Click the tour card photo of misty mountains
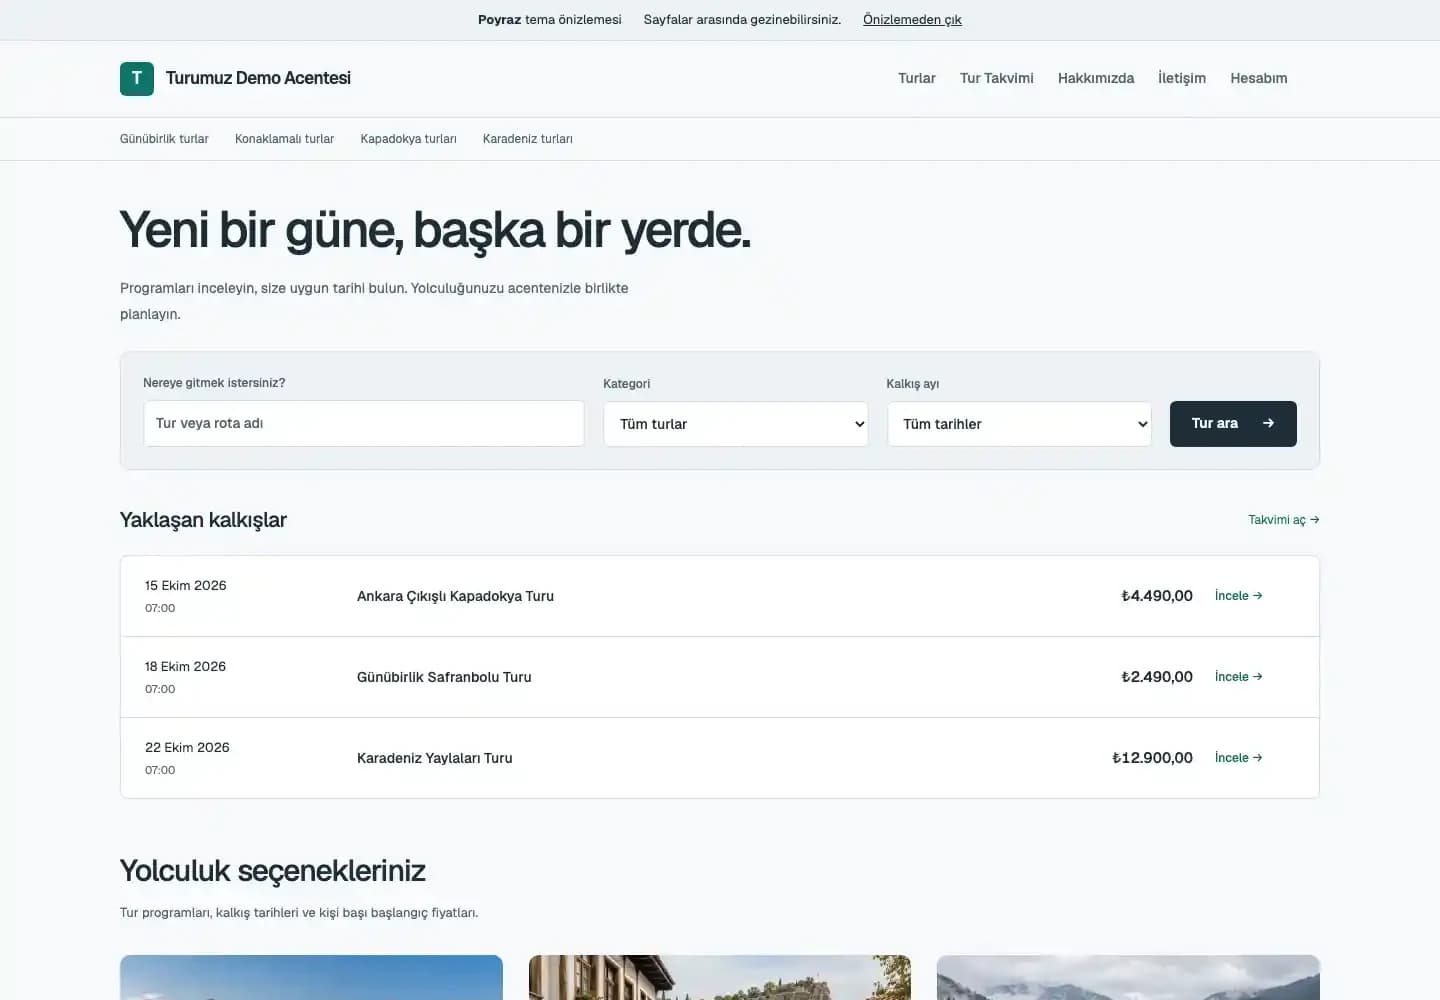Screen dimensions: 1440x1000 1128,978
